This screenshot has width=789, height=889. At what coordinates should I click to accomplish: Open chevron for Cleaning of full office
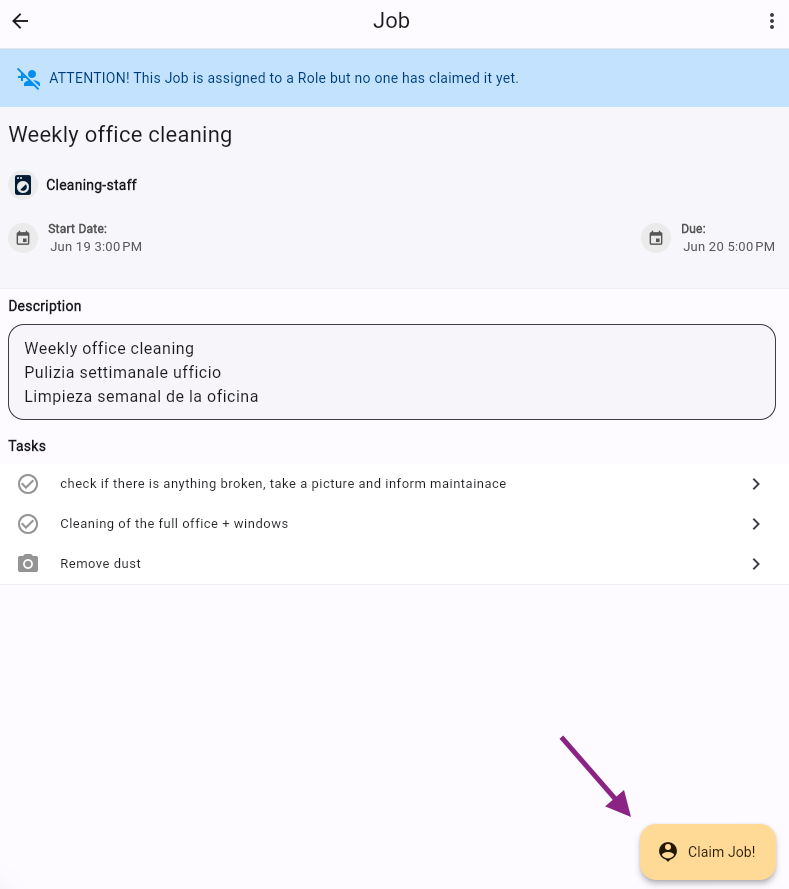coord(756,524)
